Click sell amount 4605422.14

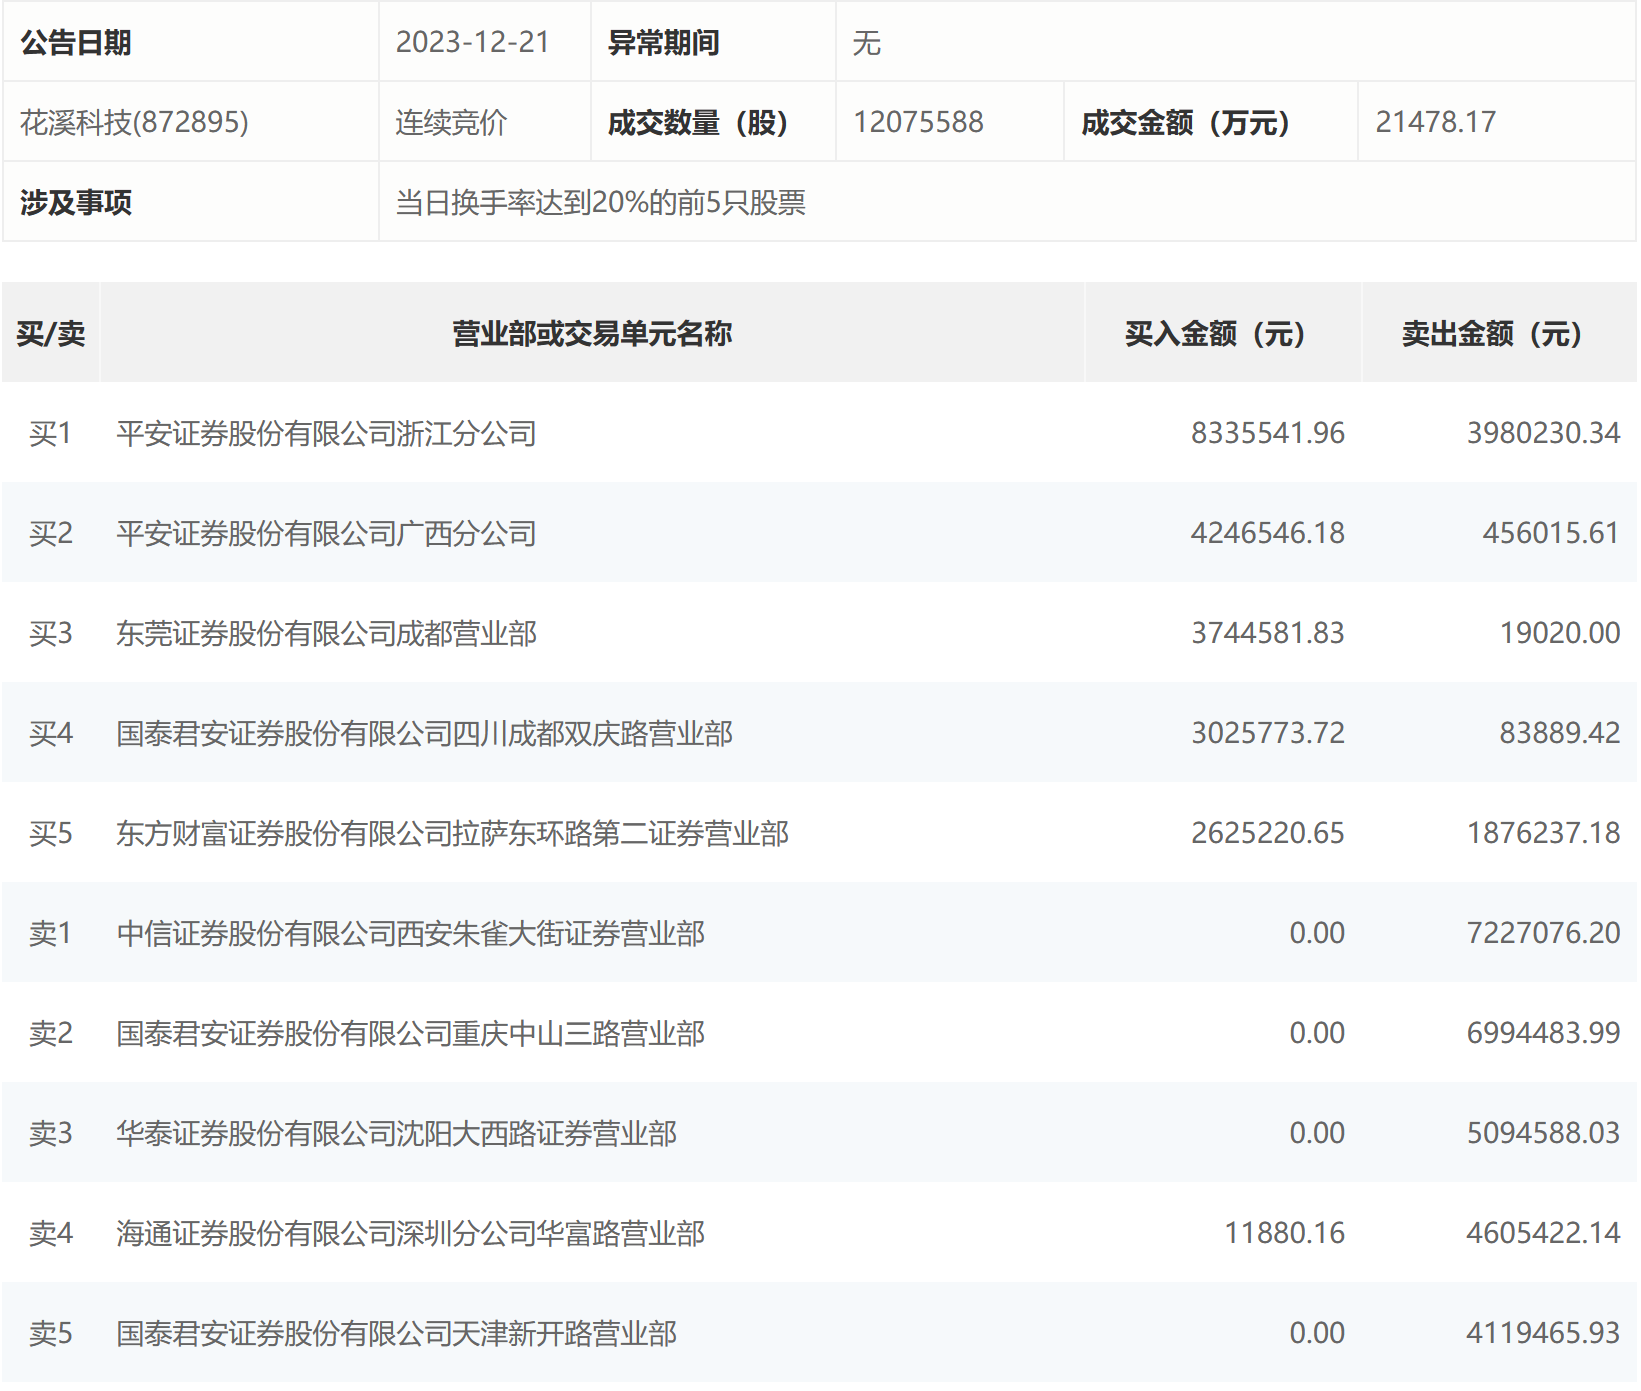(x=1543, y=1233)
